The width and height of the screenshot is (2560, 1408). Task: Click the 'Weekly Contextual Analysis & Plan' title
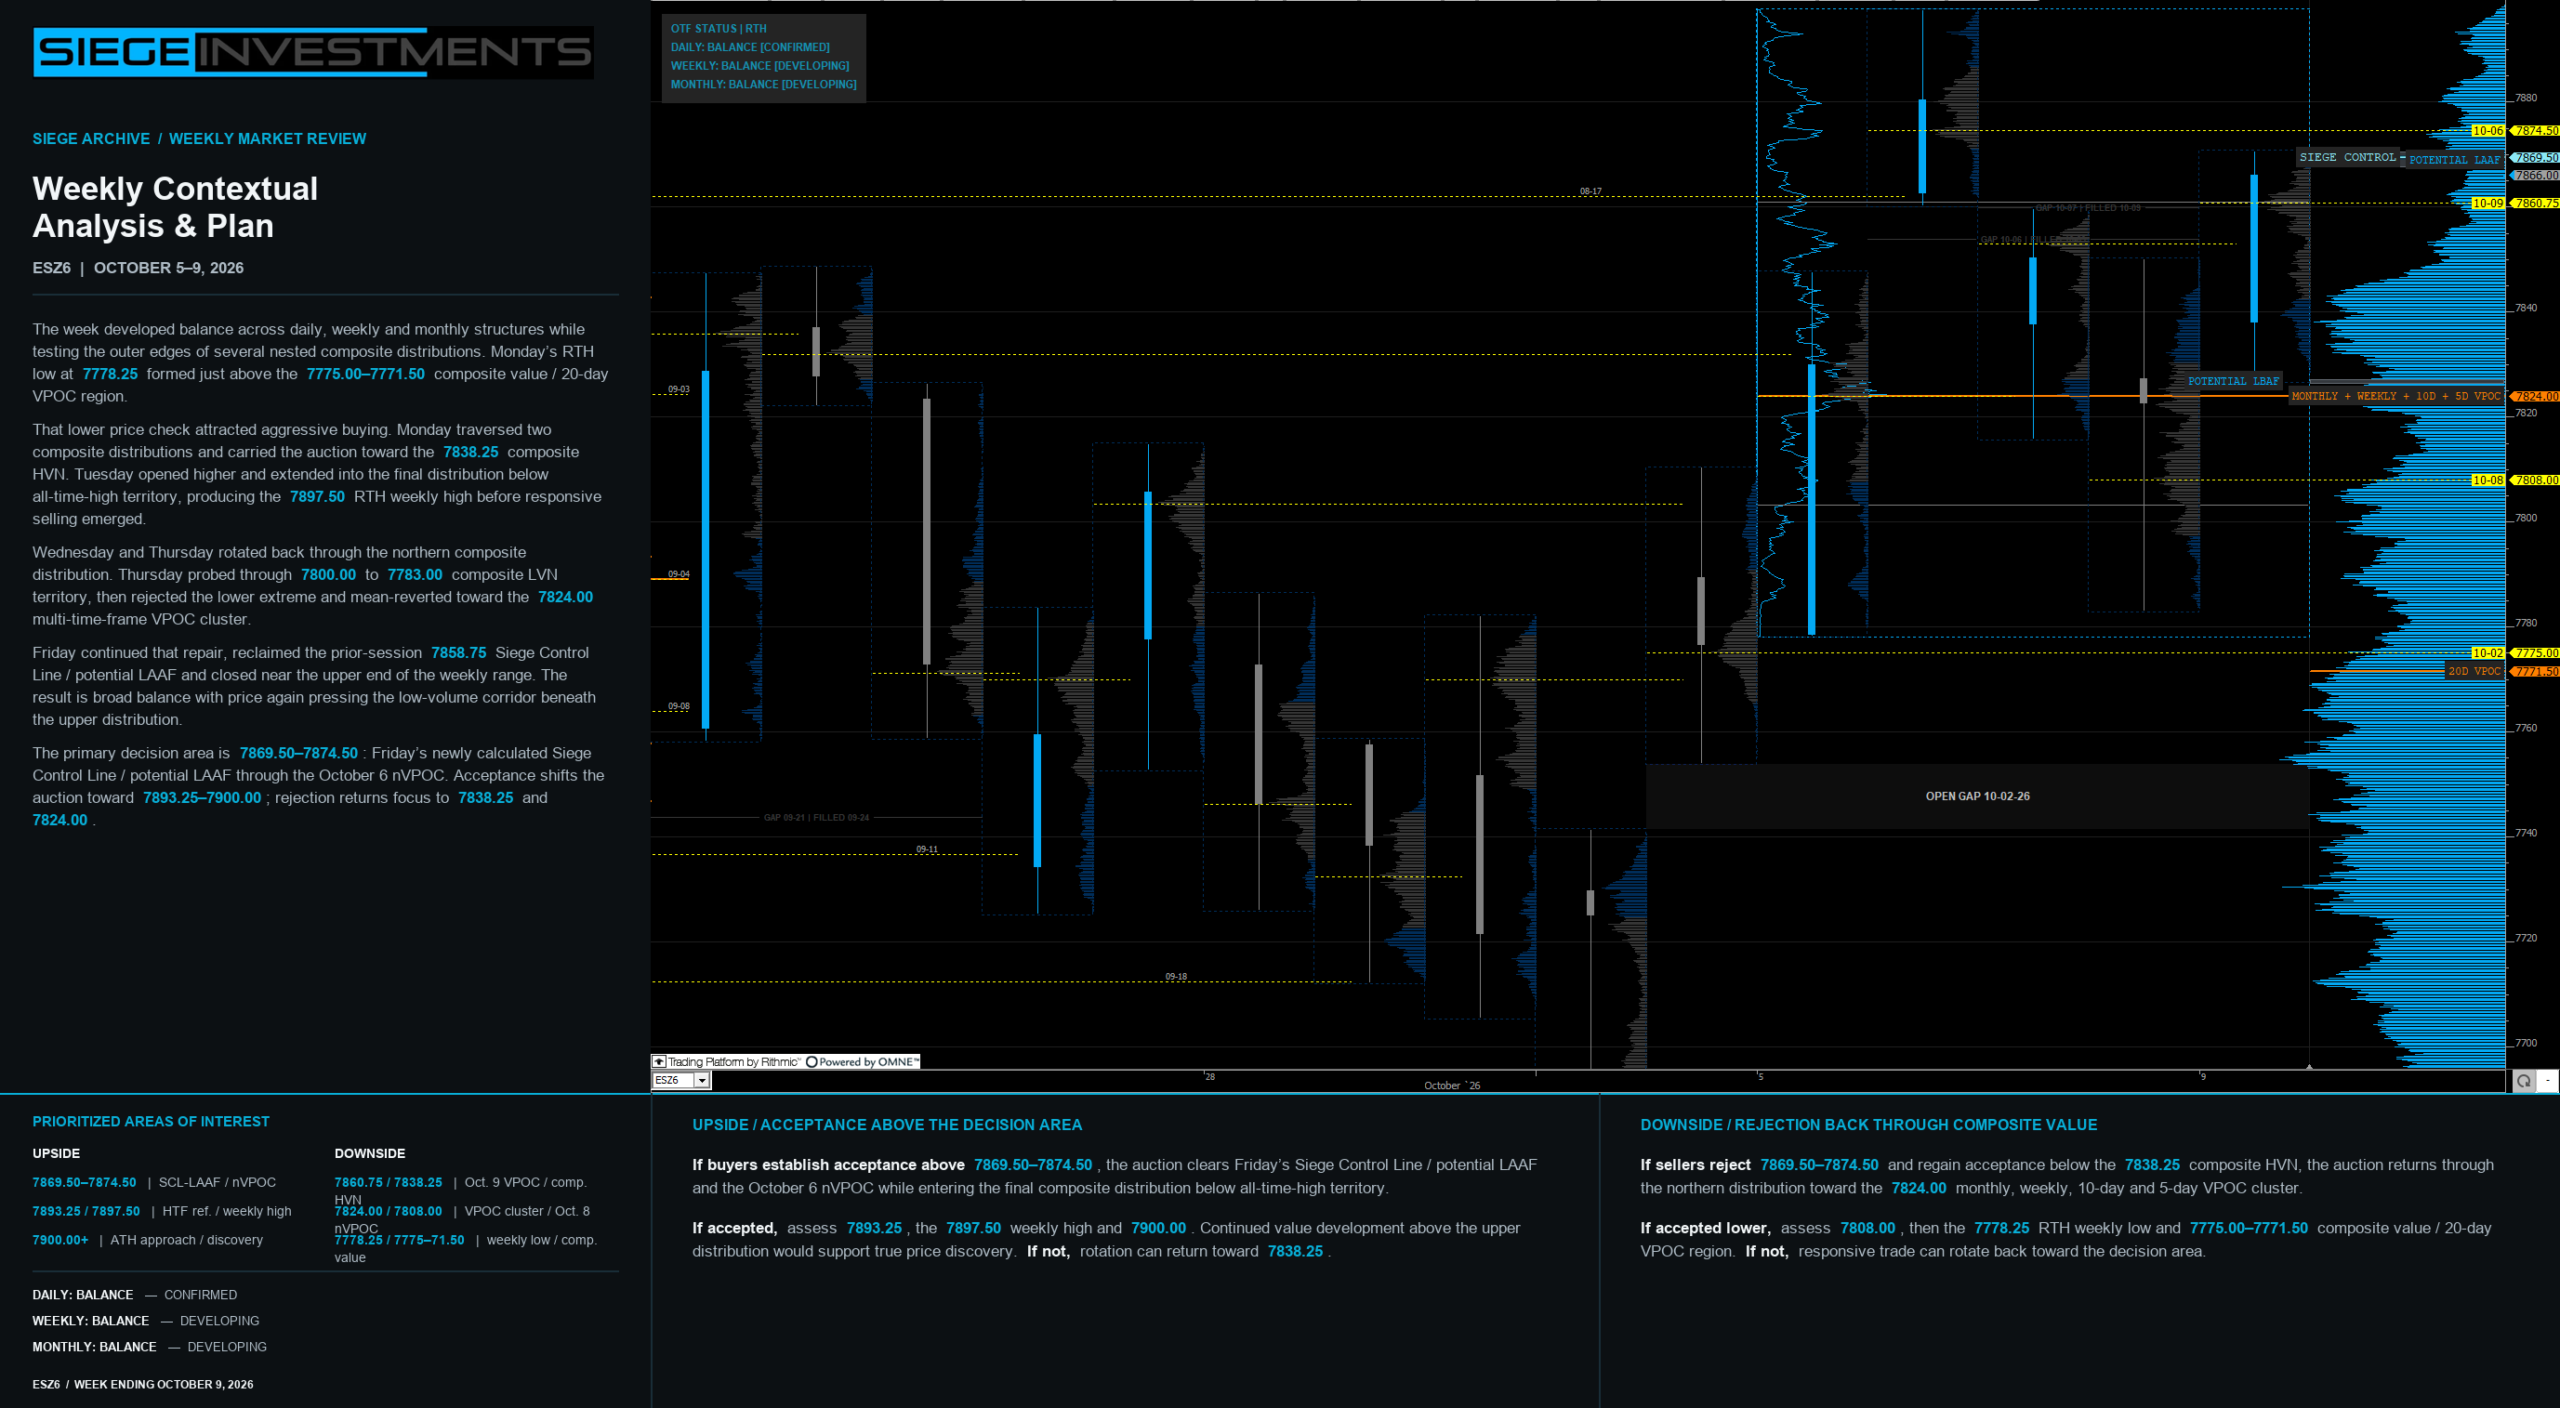[x=175, y=207]
